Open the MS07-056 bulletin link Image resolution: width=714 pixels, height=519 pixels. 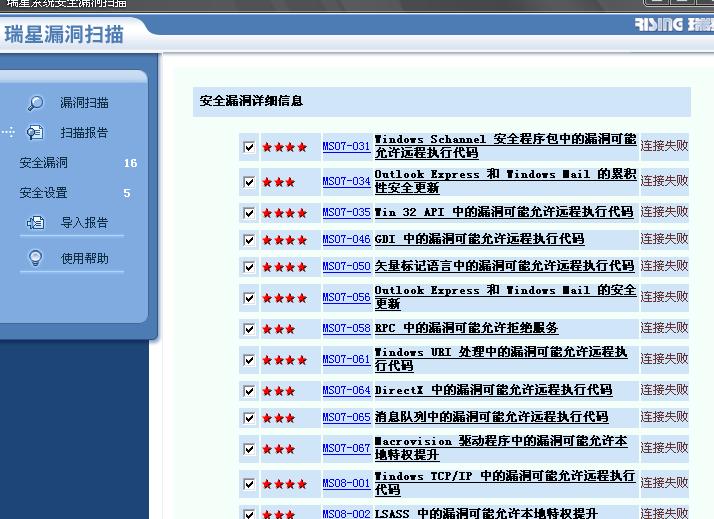click(x=346, y=297)
